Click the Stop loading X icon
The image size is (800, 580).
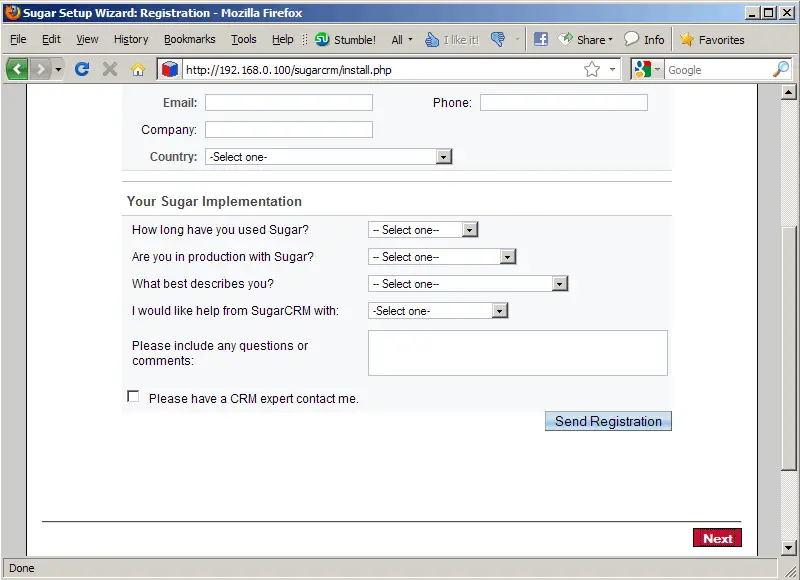(x=110, y=69)
